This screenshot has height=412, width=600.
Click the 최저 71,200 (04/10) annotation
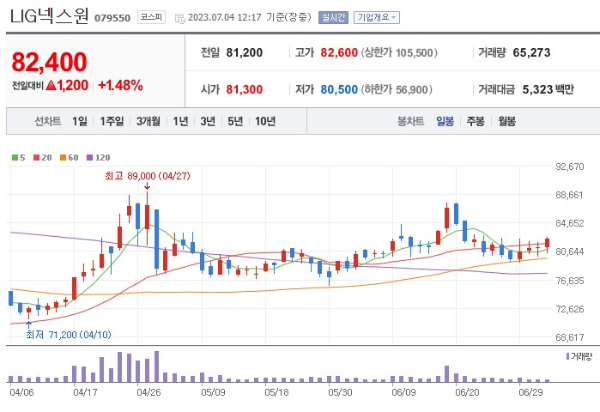point(68,335)
